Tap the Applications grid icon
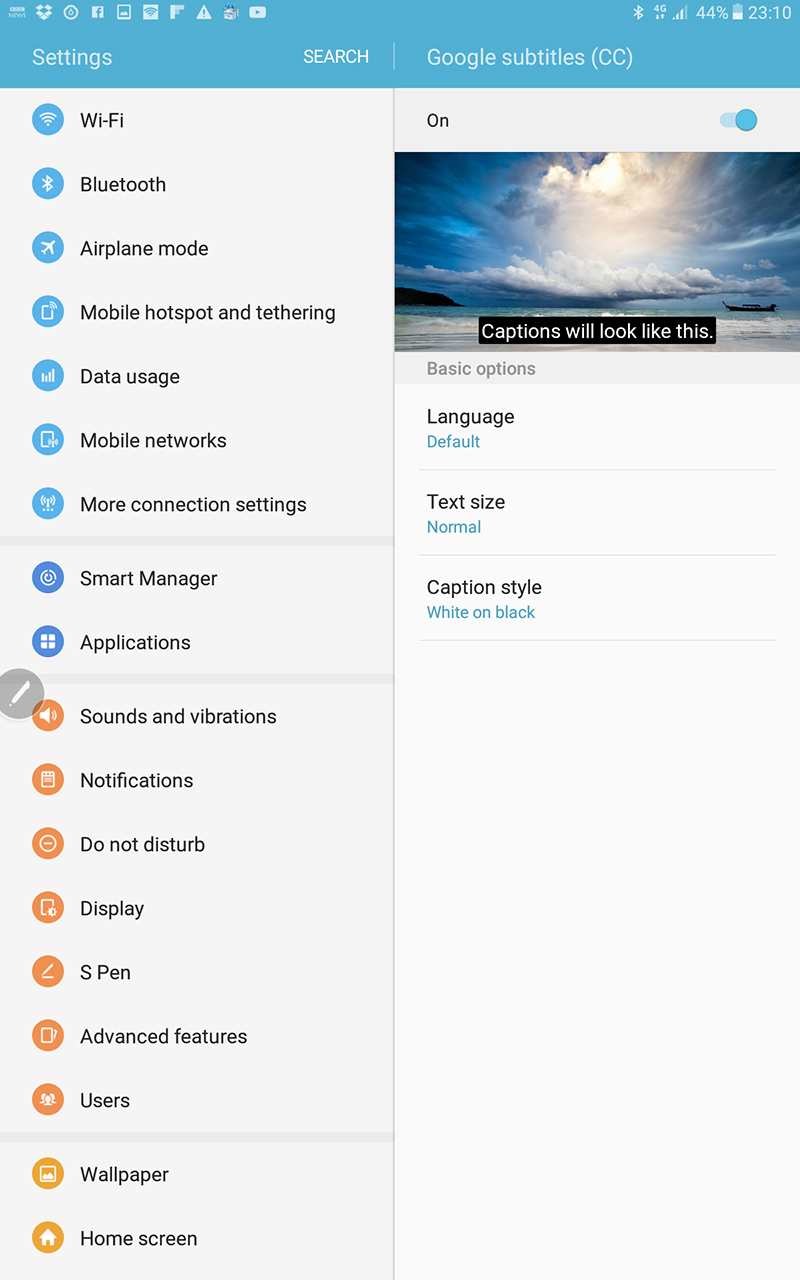This screenshot has height=1280, width=800. [x=48, y=642]
